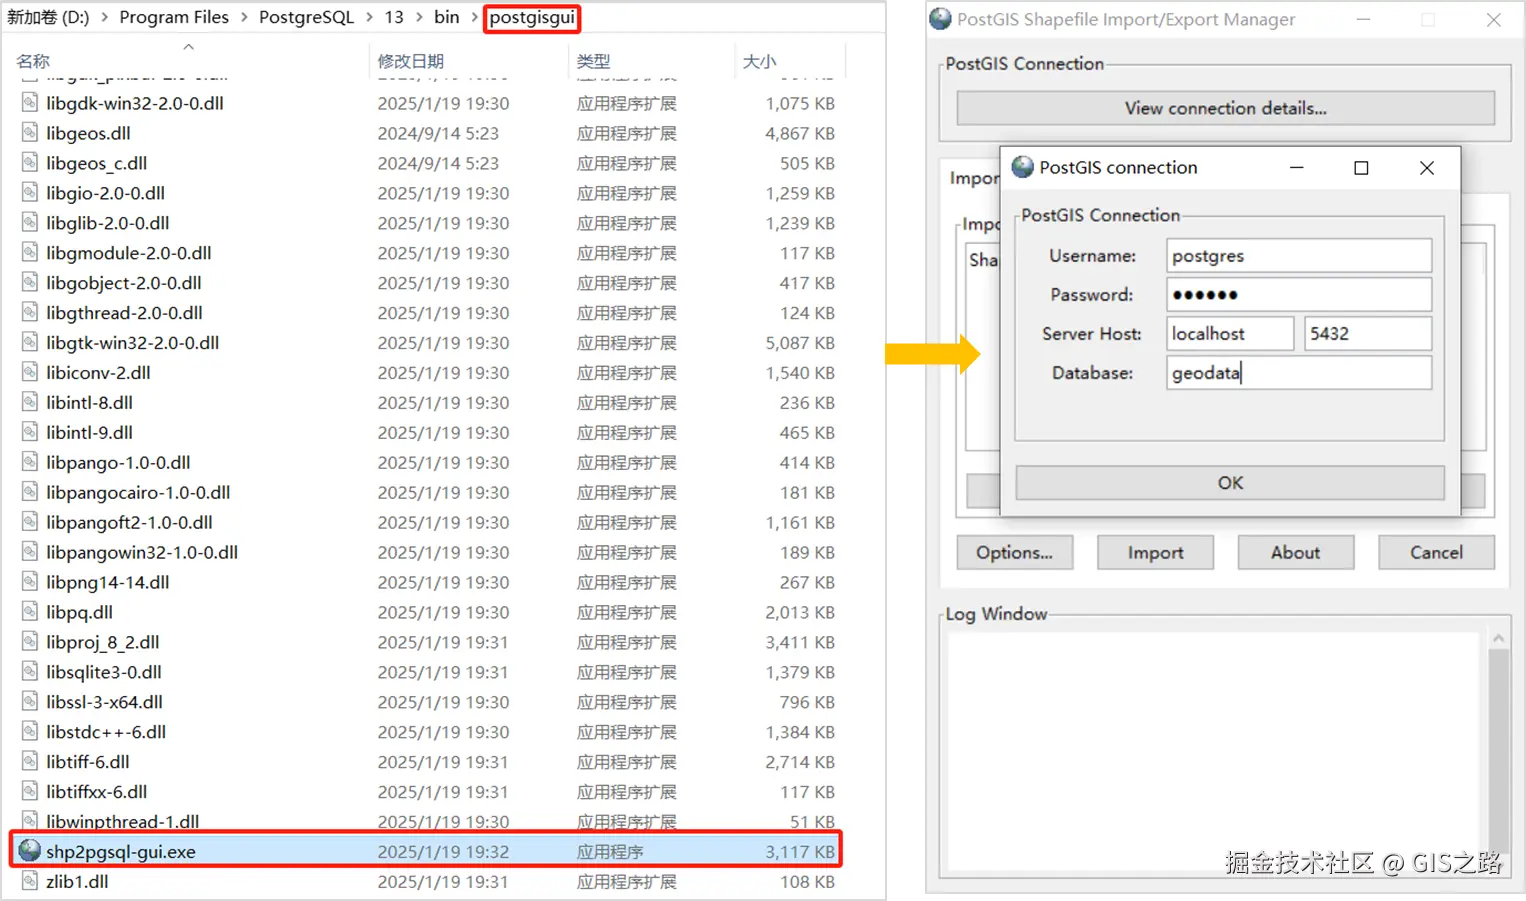1526x901 pixels.
Task: Click the Log Window scrollbar up arrow
Action: click(x=1498, y=638)
